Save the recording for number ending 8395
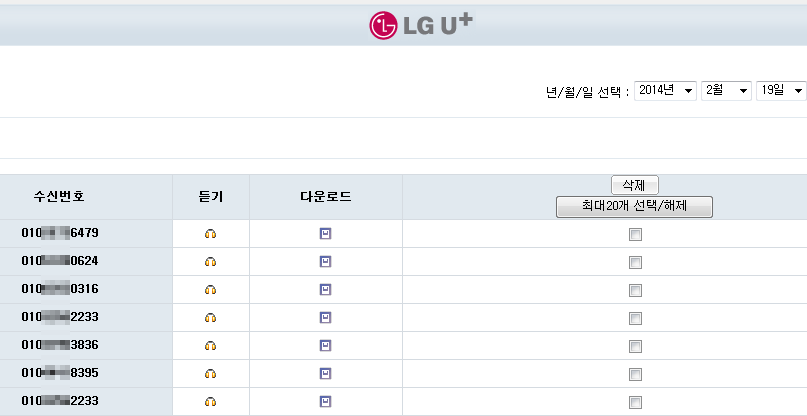This screenshot has width=807, height=416. [325, 373]
